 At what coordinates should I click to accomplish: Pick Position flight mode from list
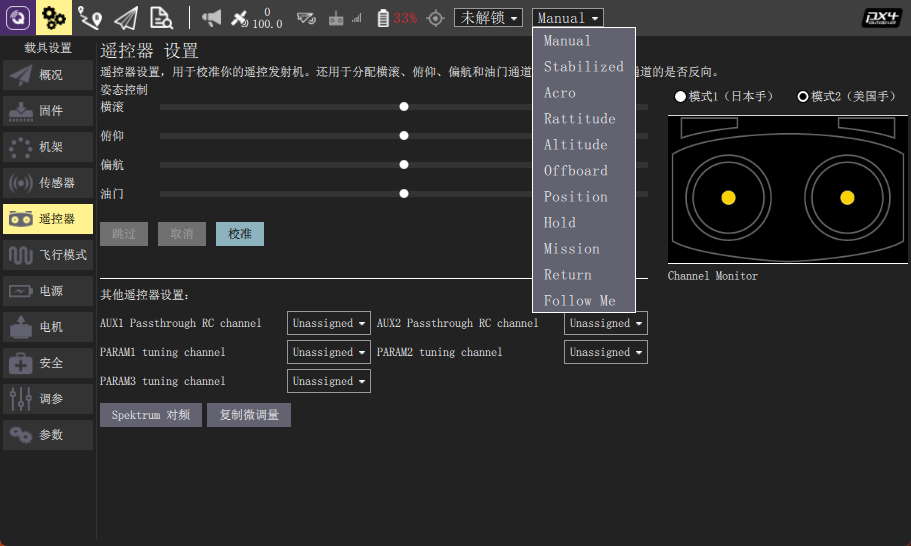pos(575,197)
